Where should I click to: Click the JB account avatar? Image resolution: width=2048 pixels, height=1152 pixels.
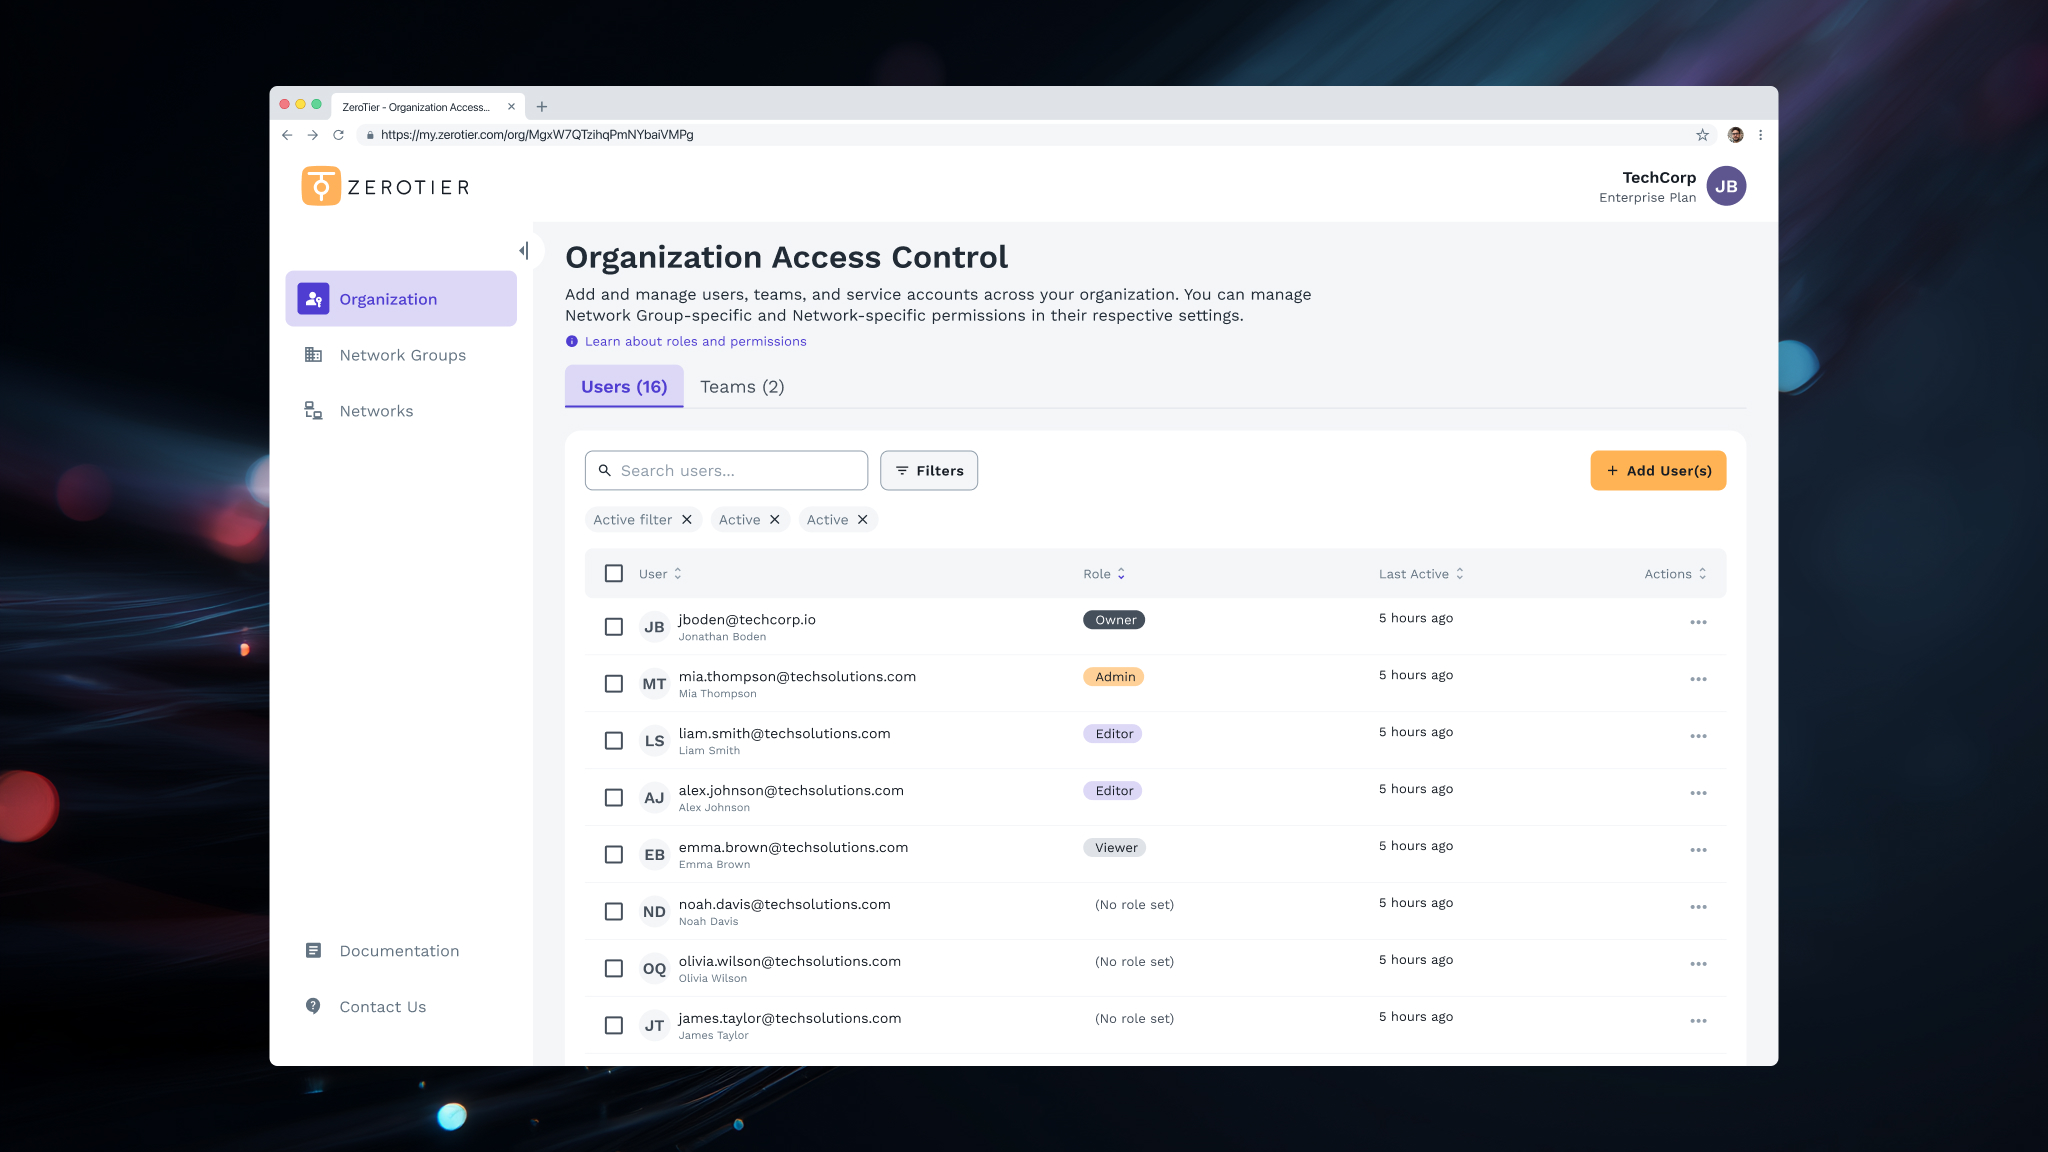click(1726, 186)
